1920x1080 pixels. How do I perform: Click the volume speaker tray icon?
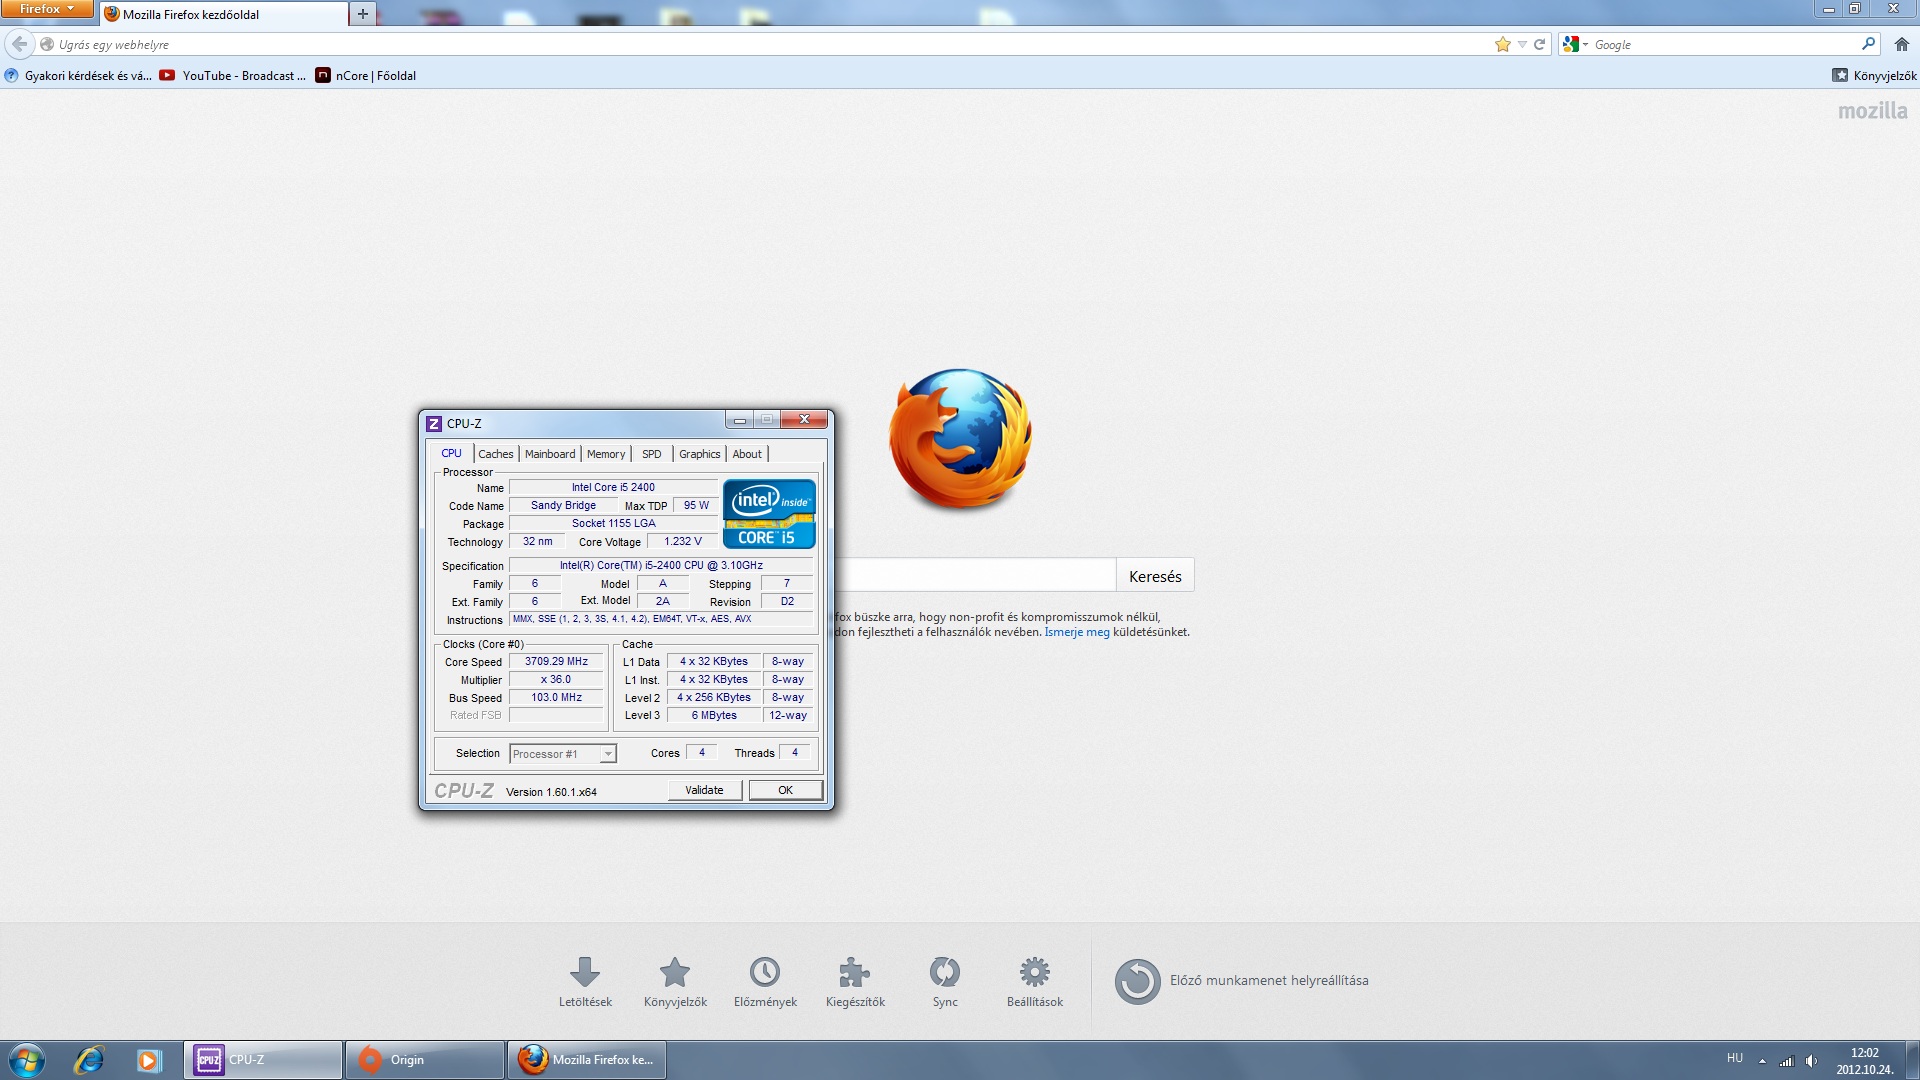[x=1811, y=1061]
